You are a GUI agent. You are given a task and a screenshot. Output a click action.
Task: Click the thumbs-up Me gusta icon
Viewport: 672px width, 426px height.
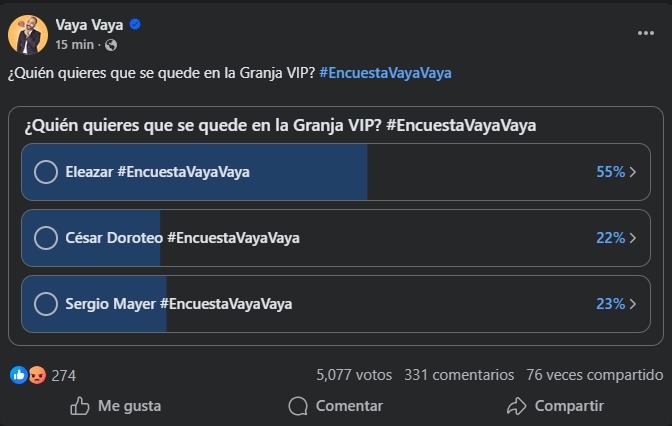tap(80, 406)
